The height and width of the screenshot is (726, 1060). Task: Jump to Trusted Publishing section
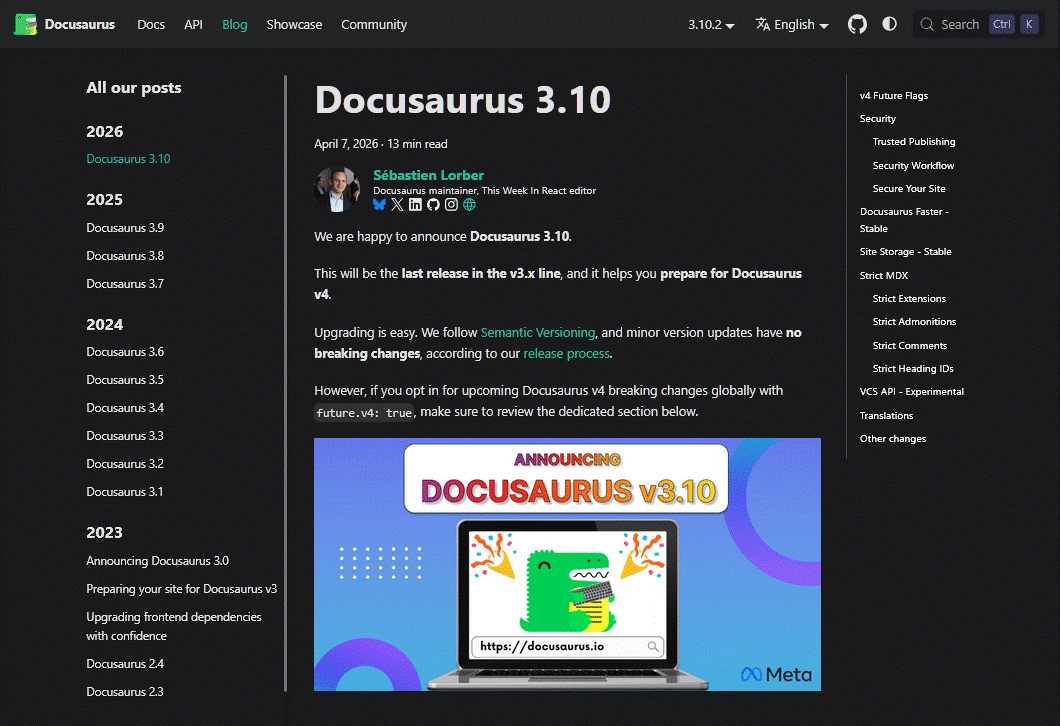pos(914,141)
